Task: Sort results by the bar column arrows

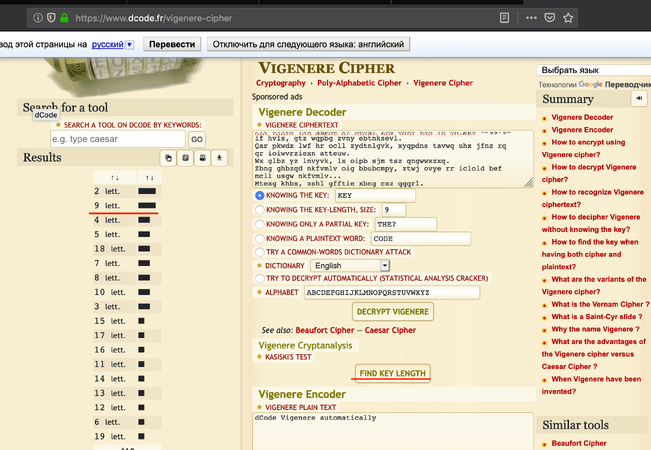Action: [149, 178]
